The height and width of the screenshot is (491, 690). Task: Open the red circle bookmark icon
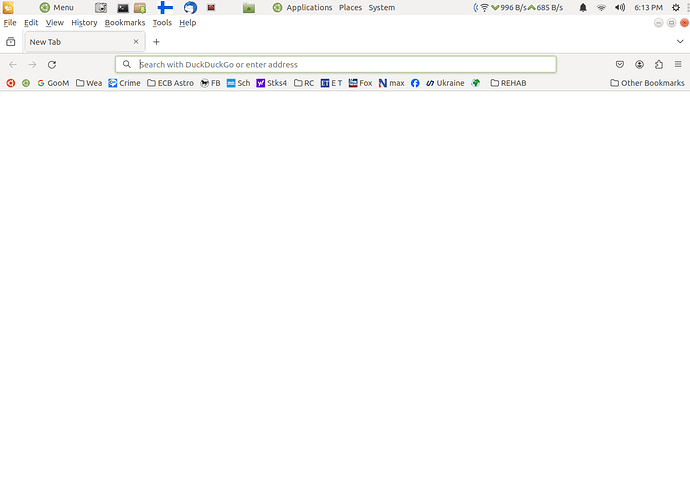(11, 83)
